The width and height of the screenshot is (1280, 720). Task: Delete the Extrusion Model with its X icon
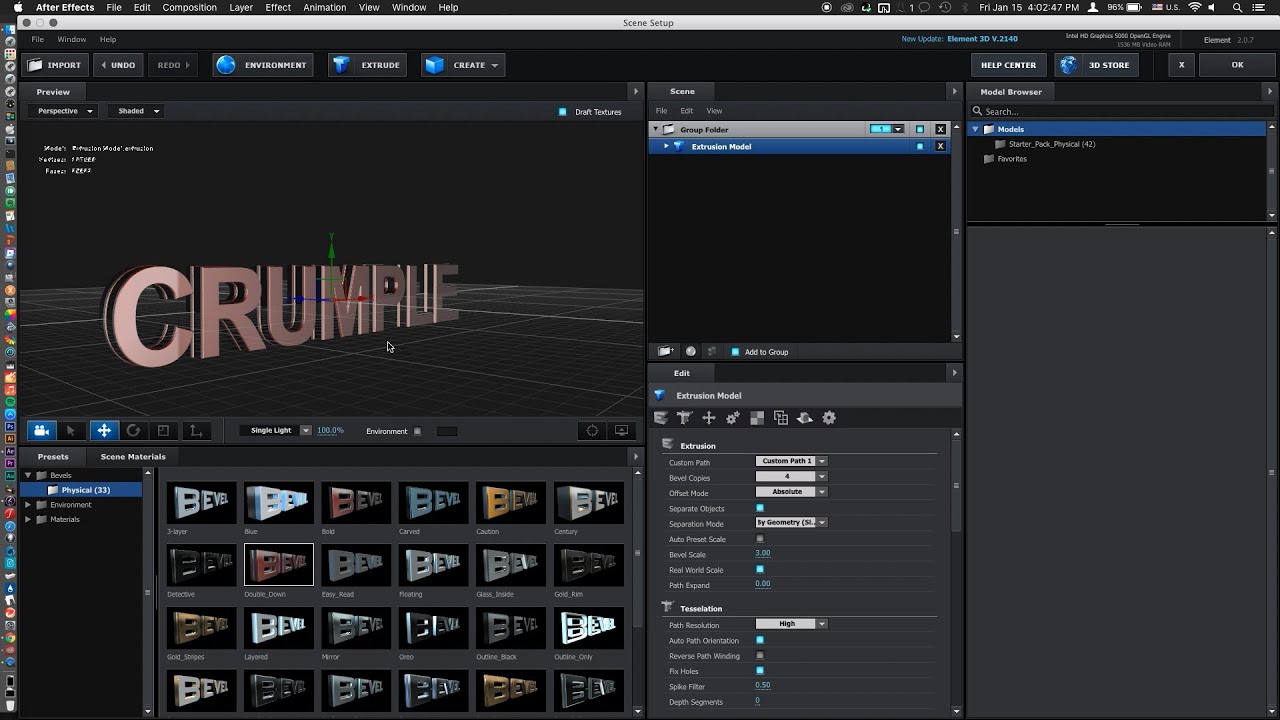pos(940,146)
